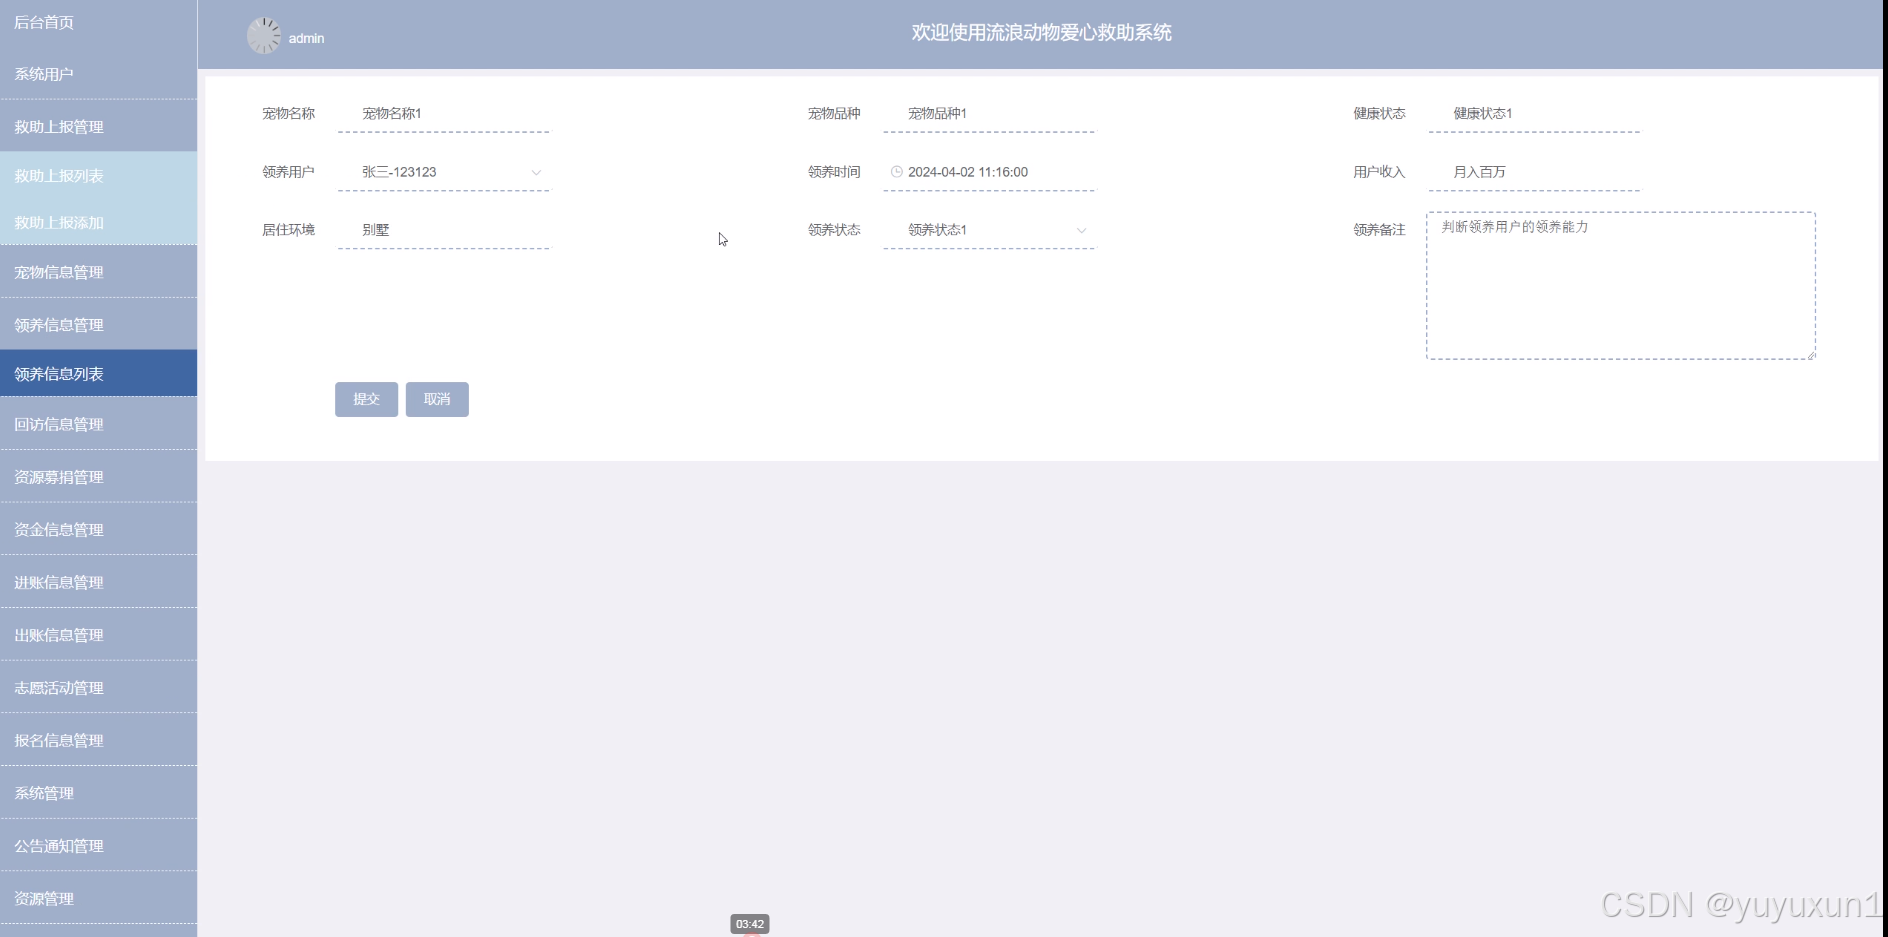This screenshot has width=1888, height=937.
Task: Click the 居住环境 input field
Action: point(444,230)
